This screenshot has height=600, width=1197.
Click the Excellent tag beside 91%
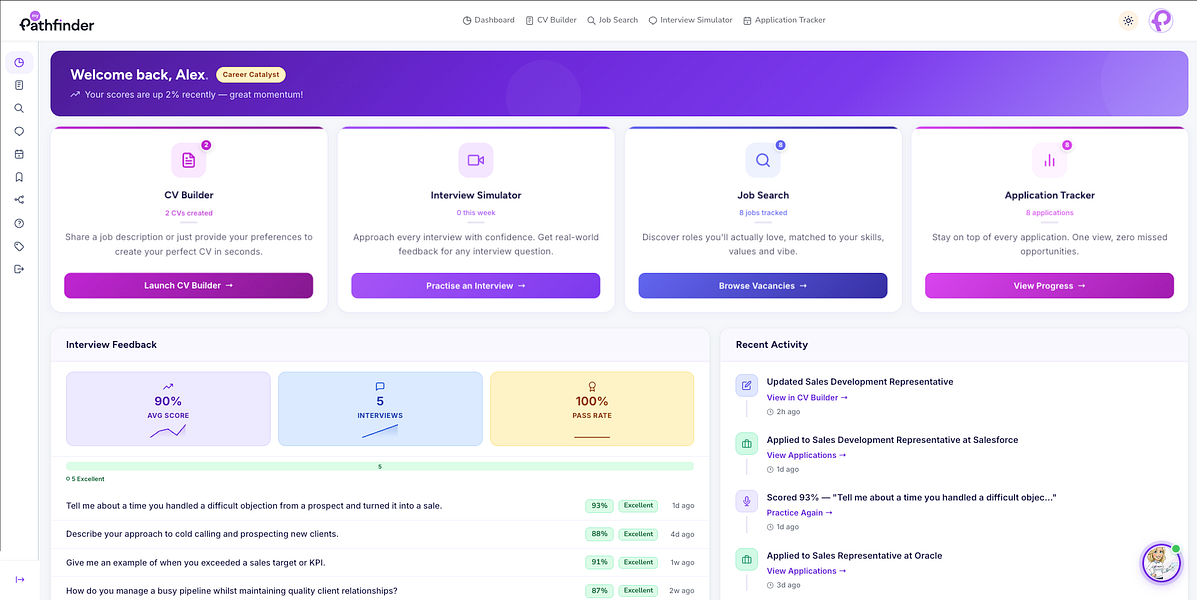pyautogui.click(x=637, y=563)
